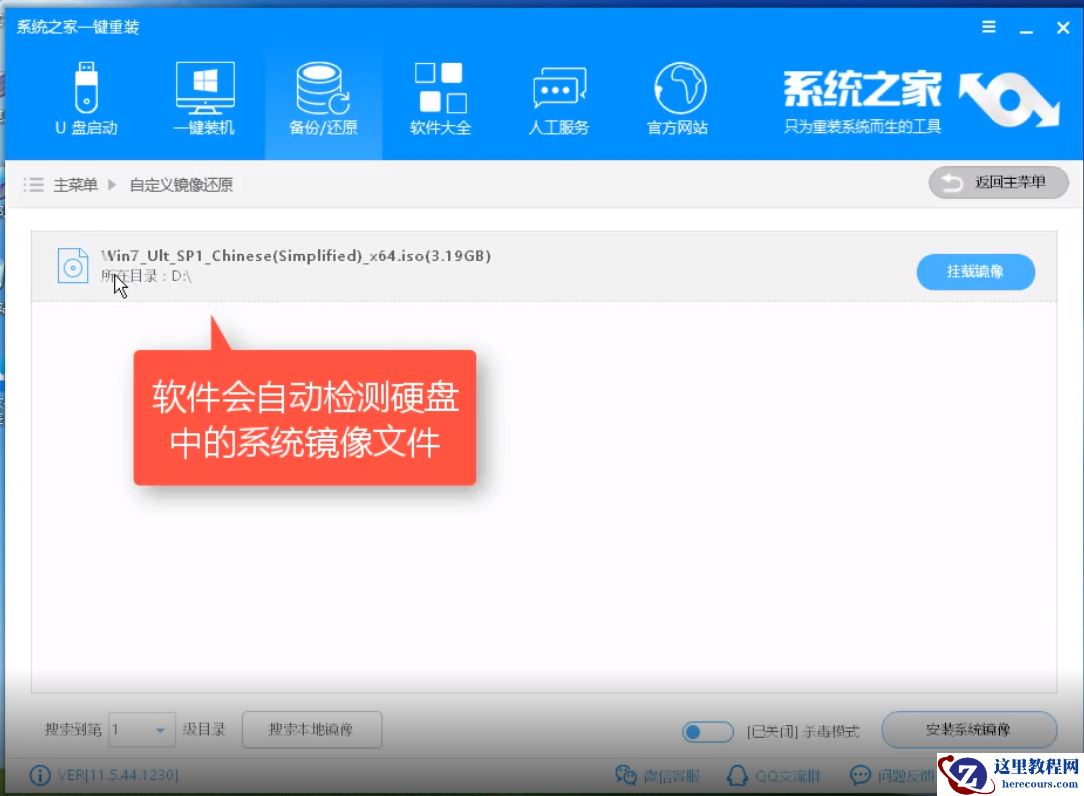This screenshot has width=1084, height=796.
Task: Open the directory level dropdown
Action: (x=141, y=730)
